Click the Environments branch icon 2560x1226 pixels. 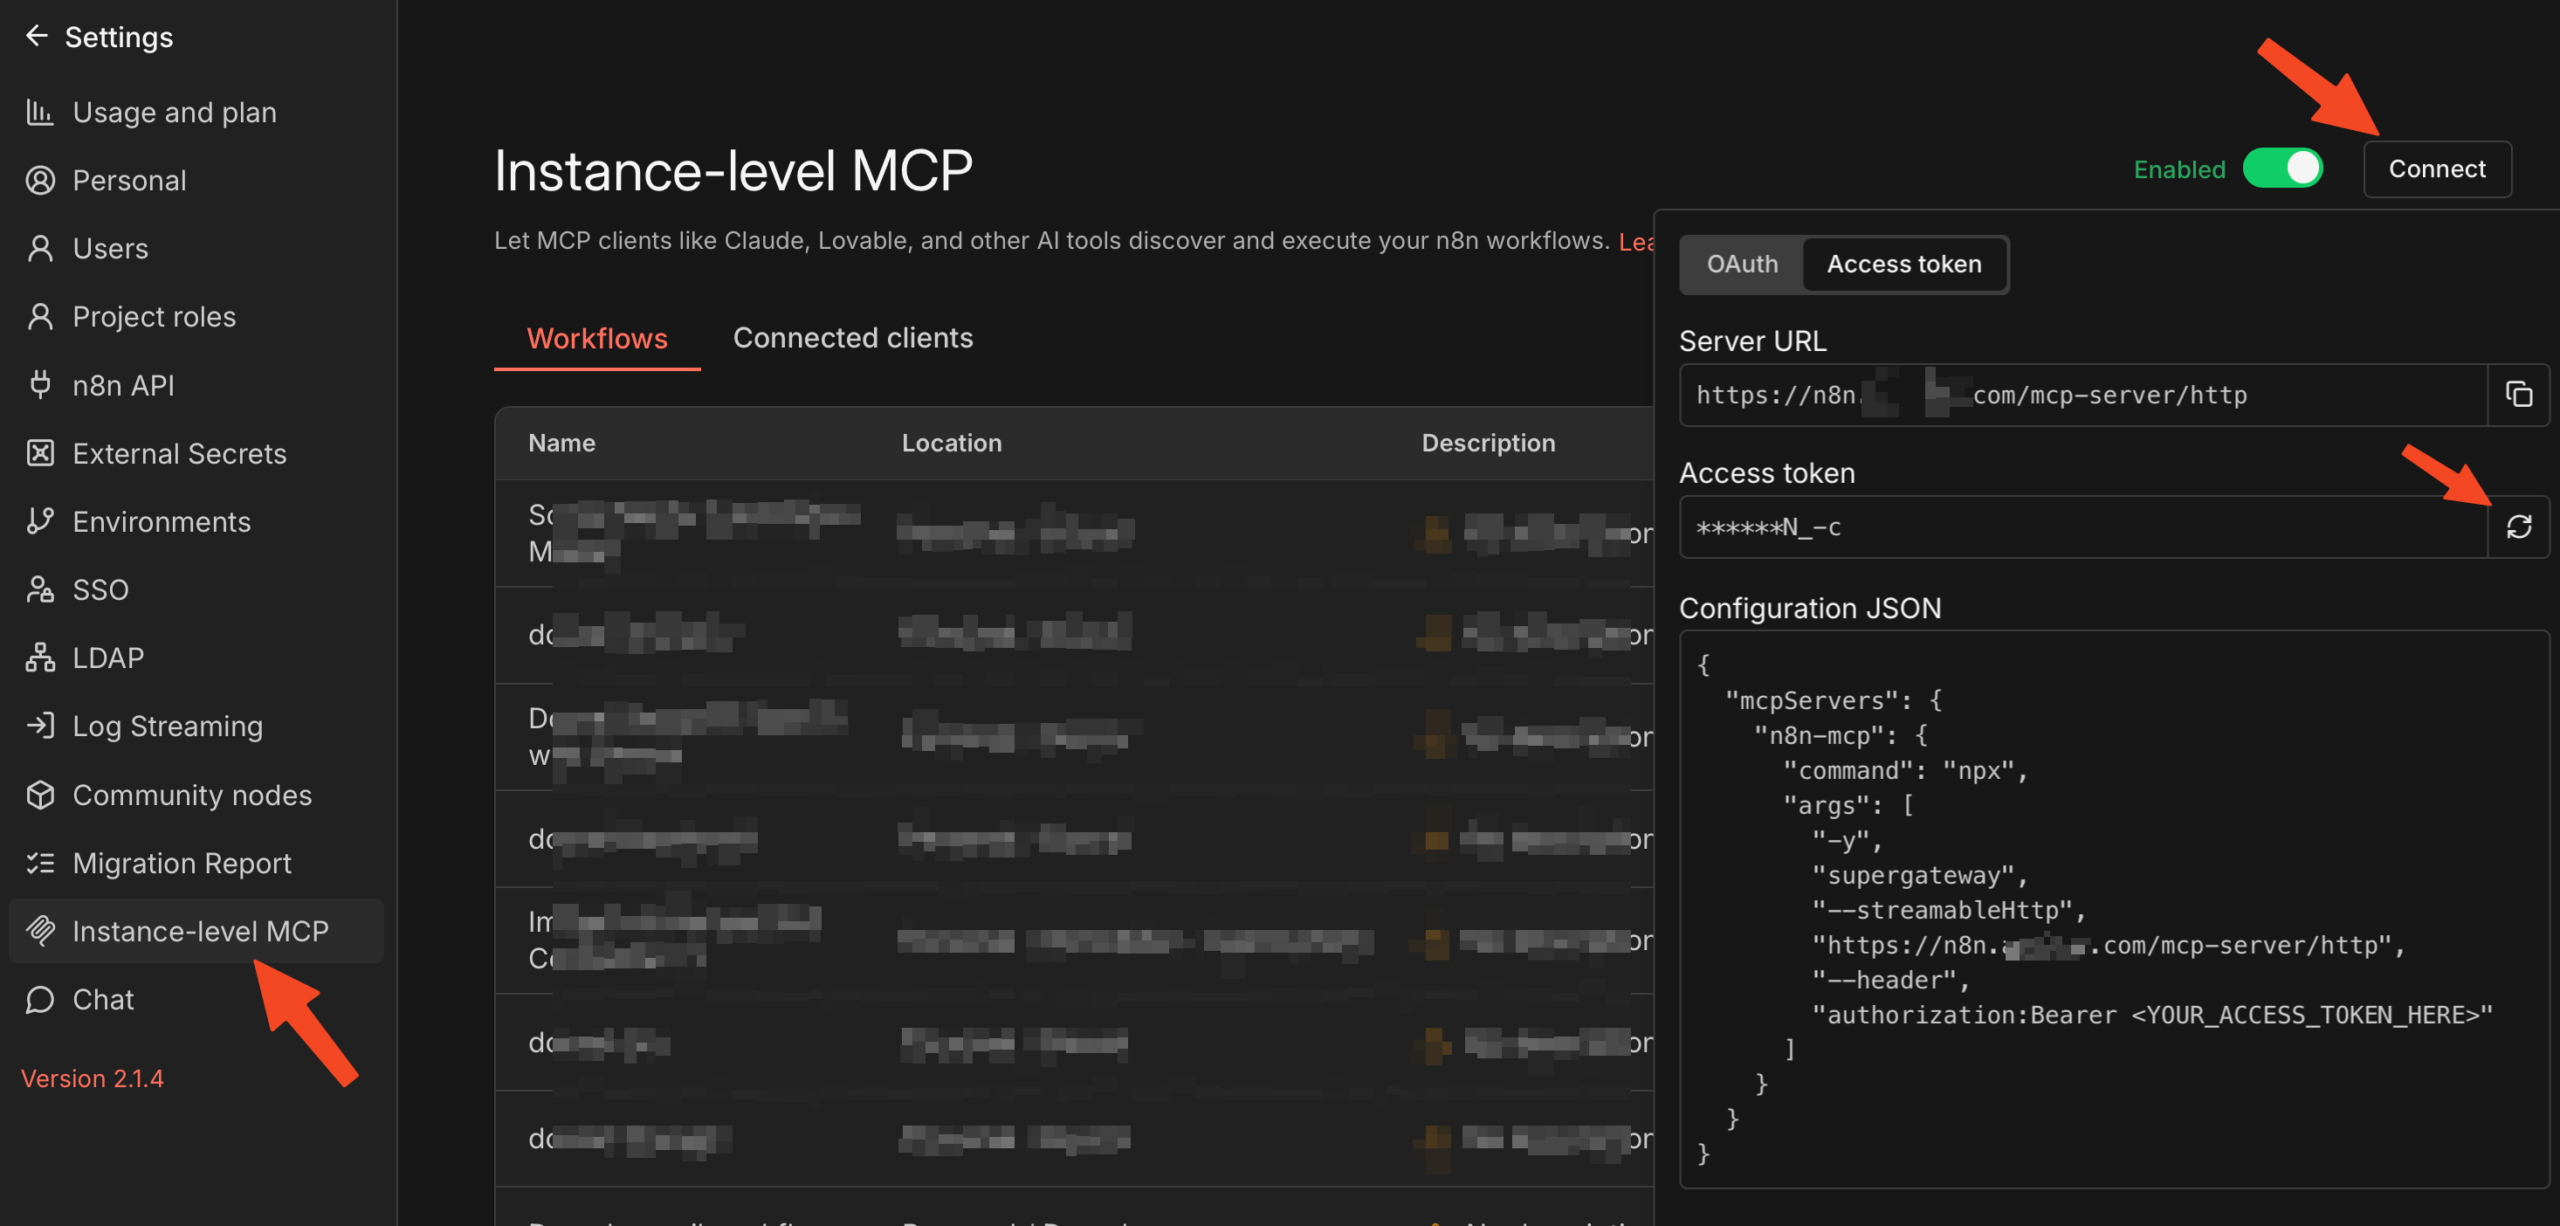40,521
